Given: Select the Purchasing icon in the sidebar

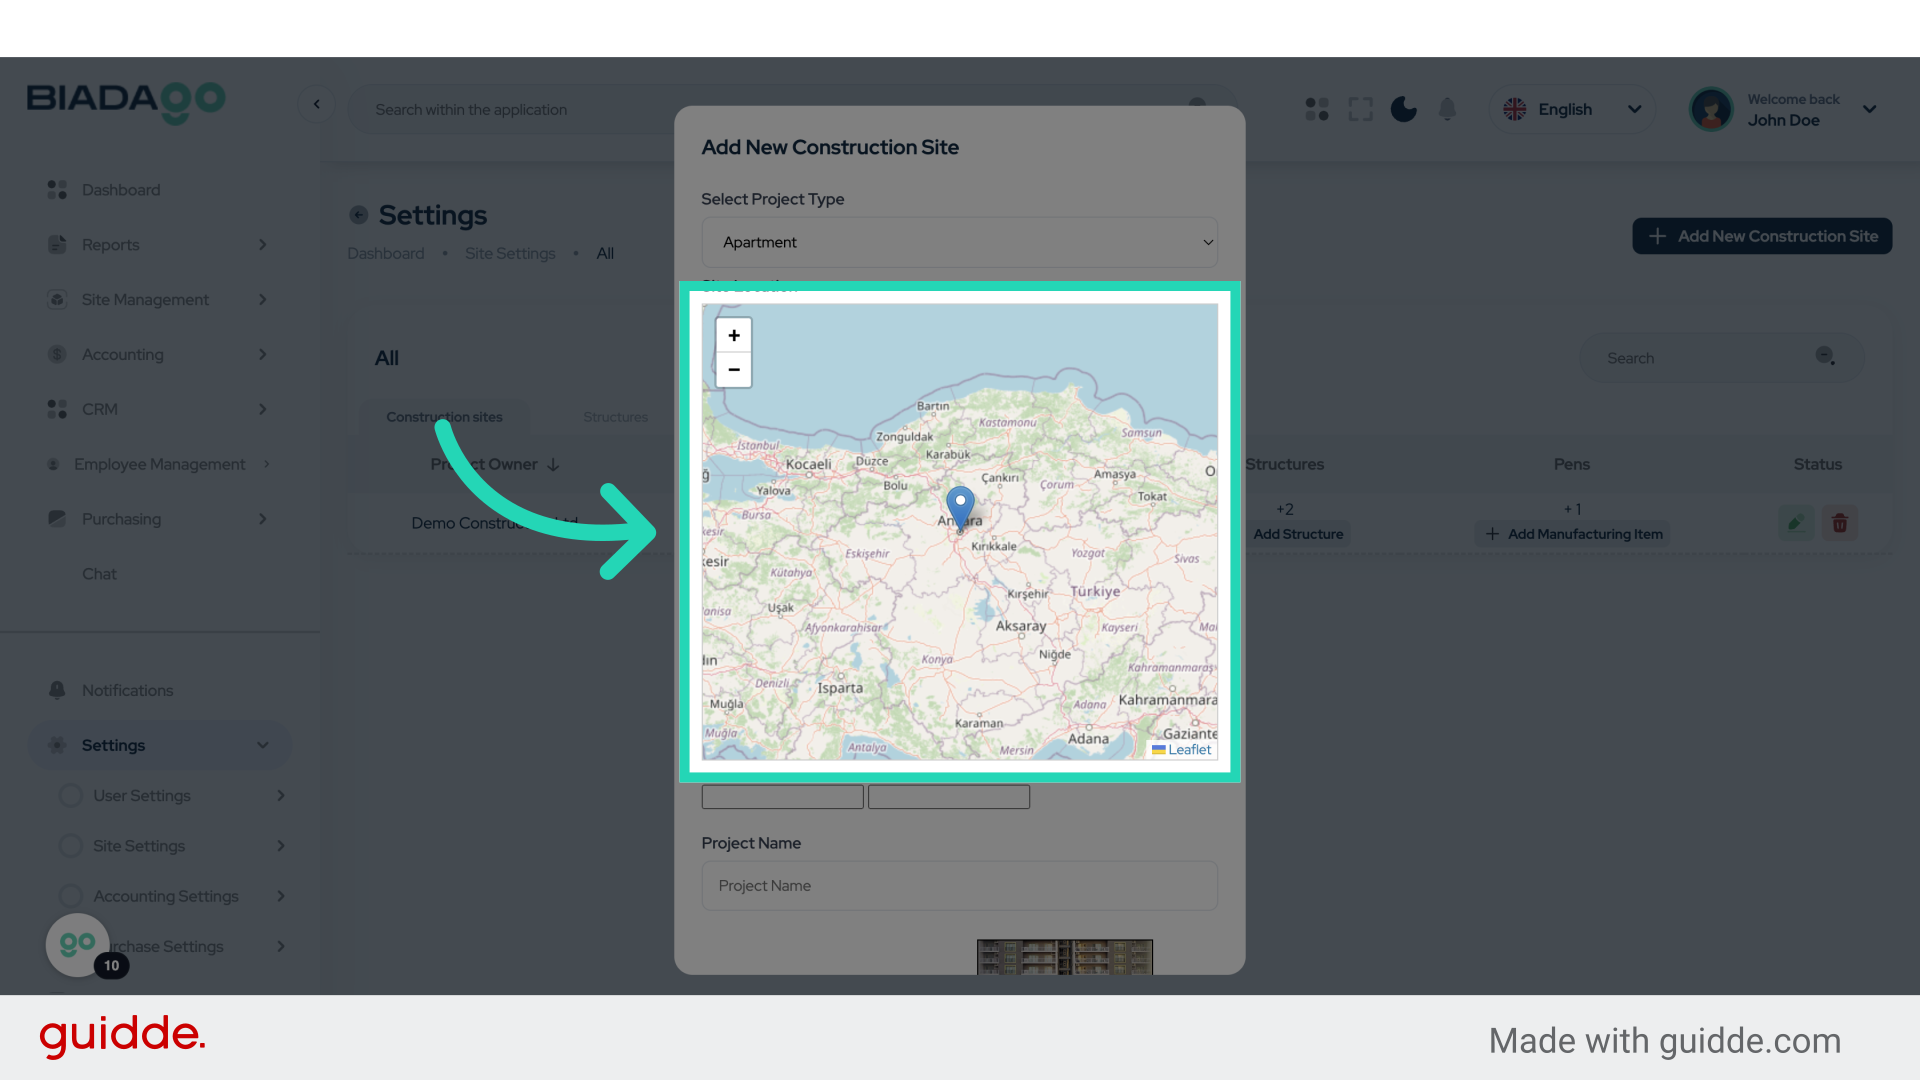Looking at the screenshot, I should [x=56, y=518].
